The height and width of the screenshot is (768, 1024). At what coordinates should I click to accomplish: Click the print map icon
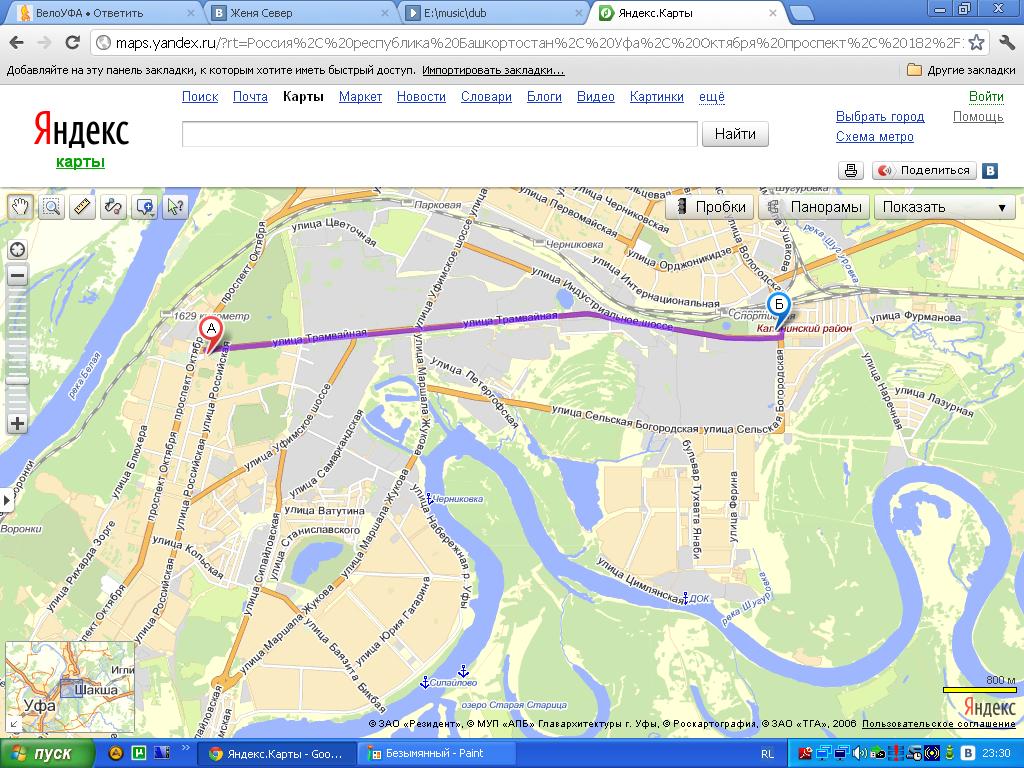pyautogui.click(x=851, y=170)
